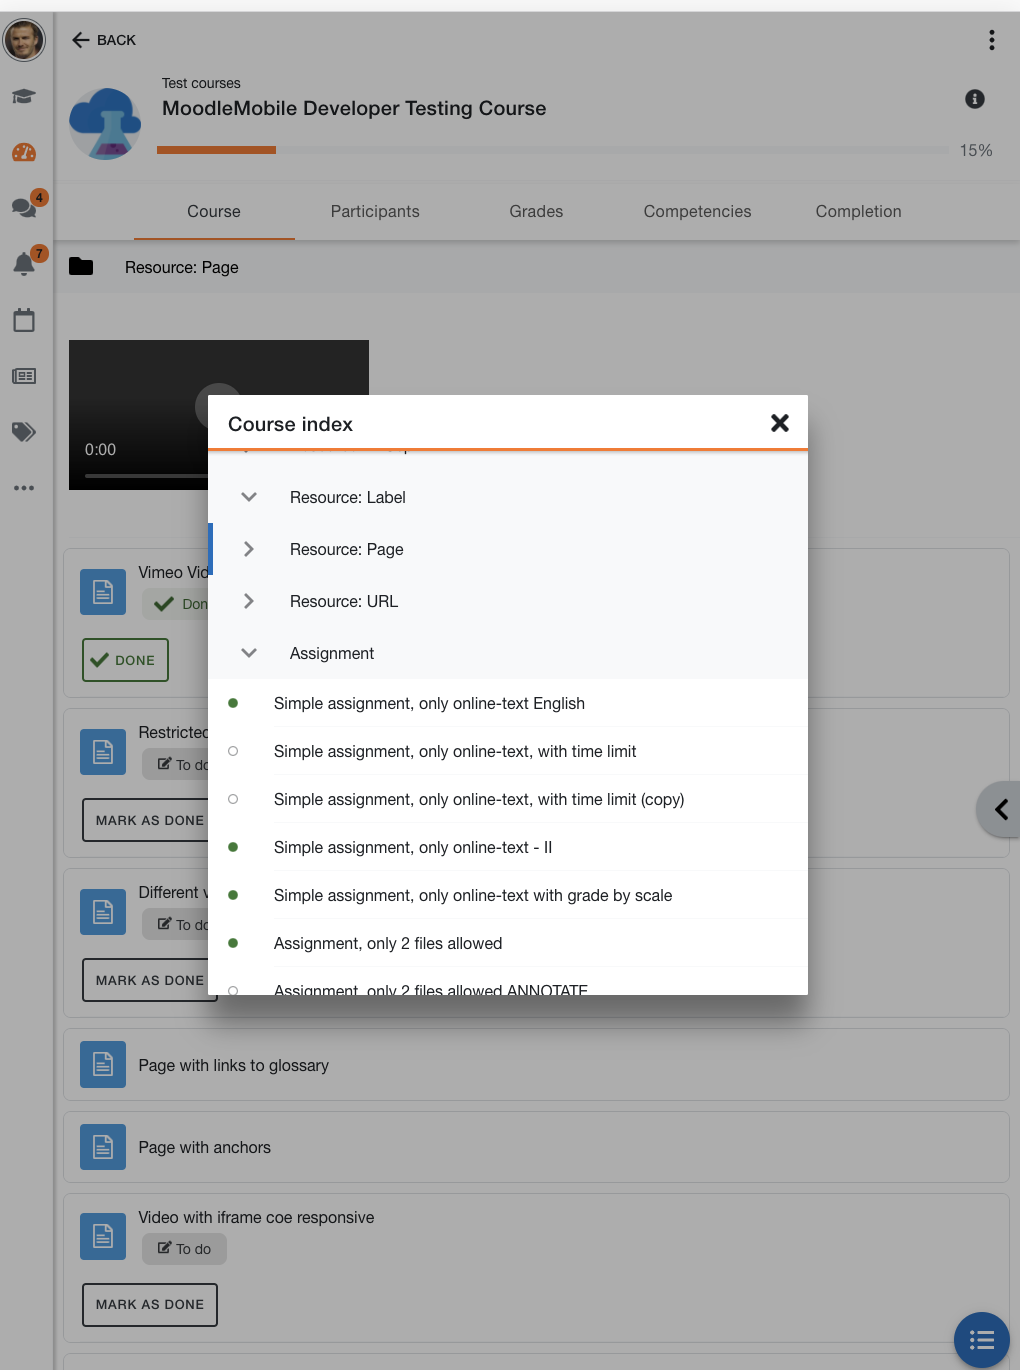Click Test courses category label
The height and width of the screenshot is (1370, 1020).
(201, 83)
